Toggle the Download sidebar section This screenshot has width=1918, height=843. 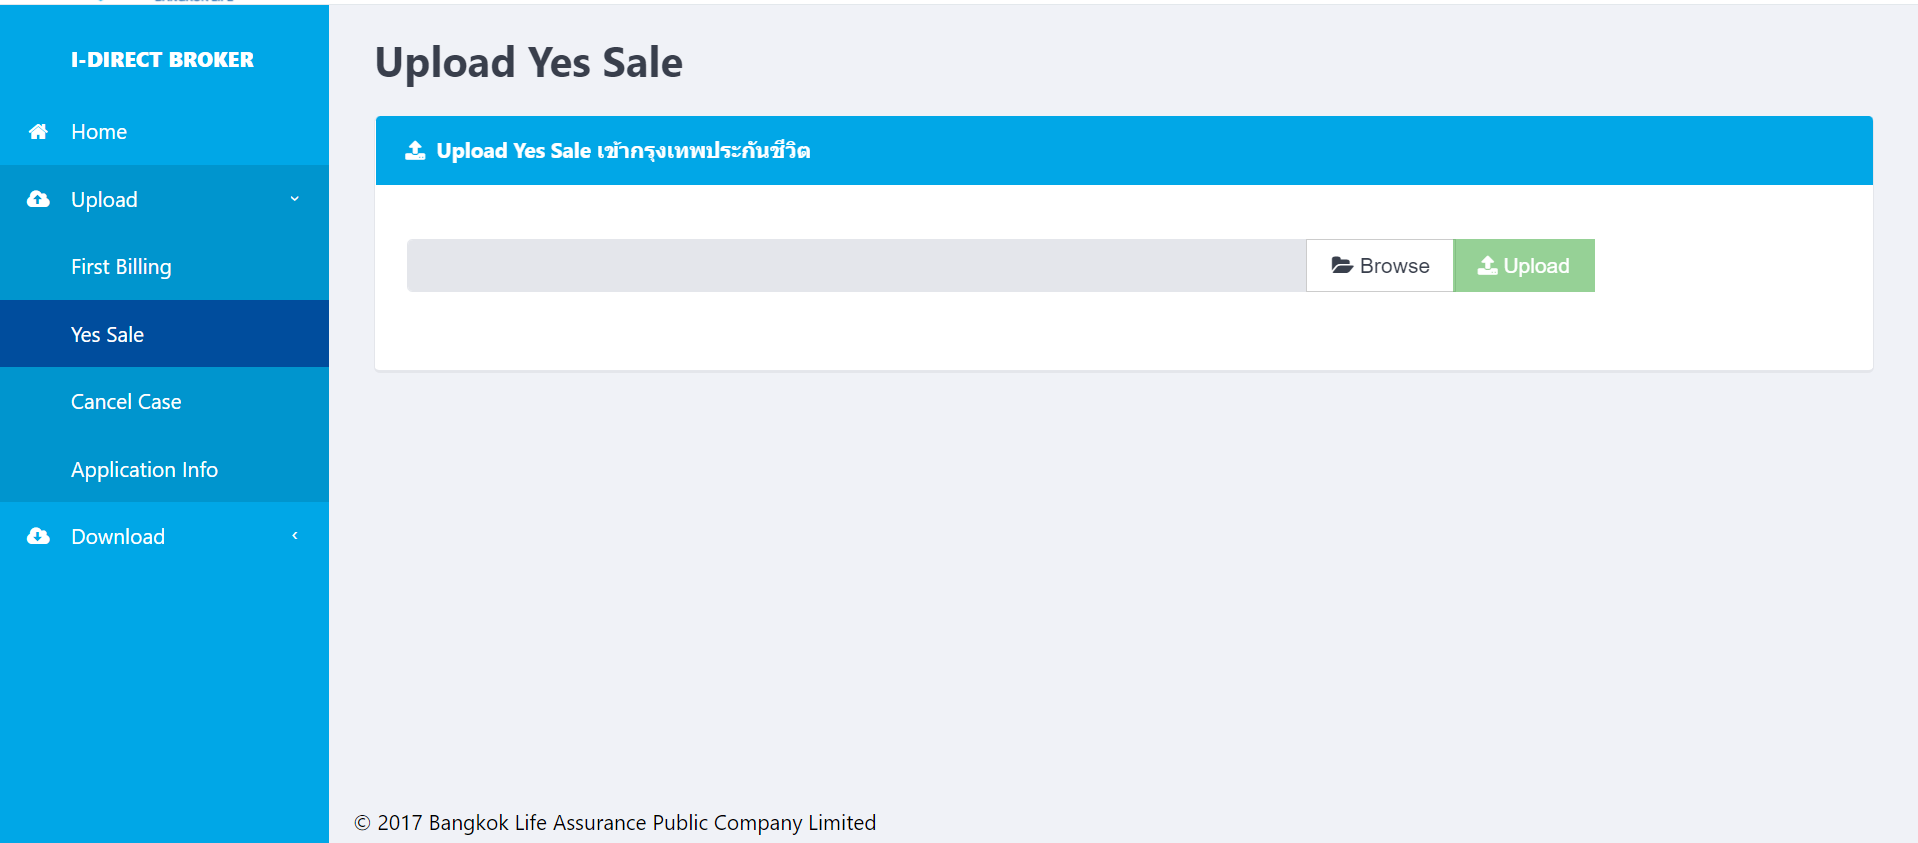coord(164,536)
